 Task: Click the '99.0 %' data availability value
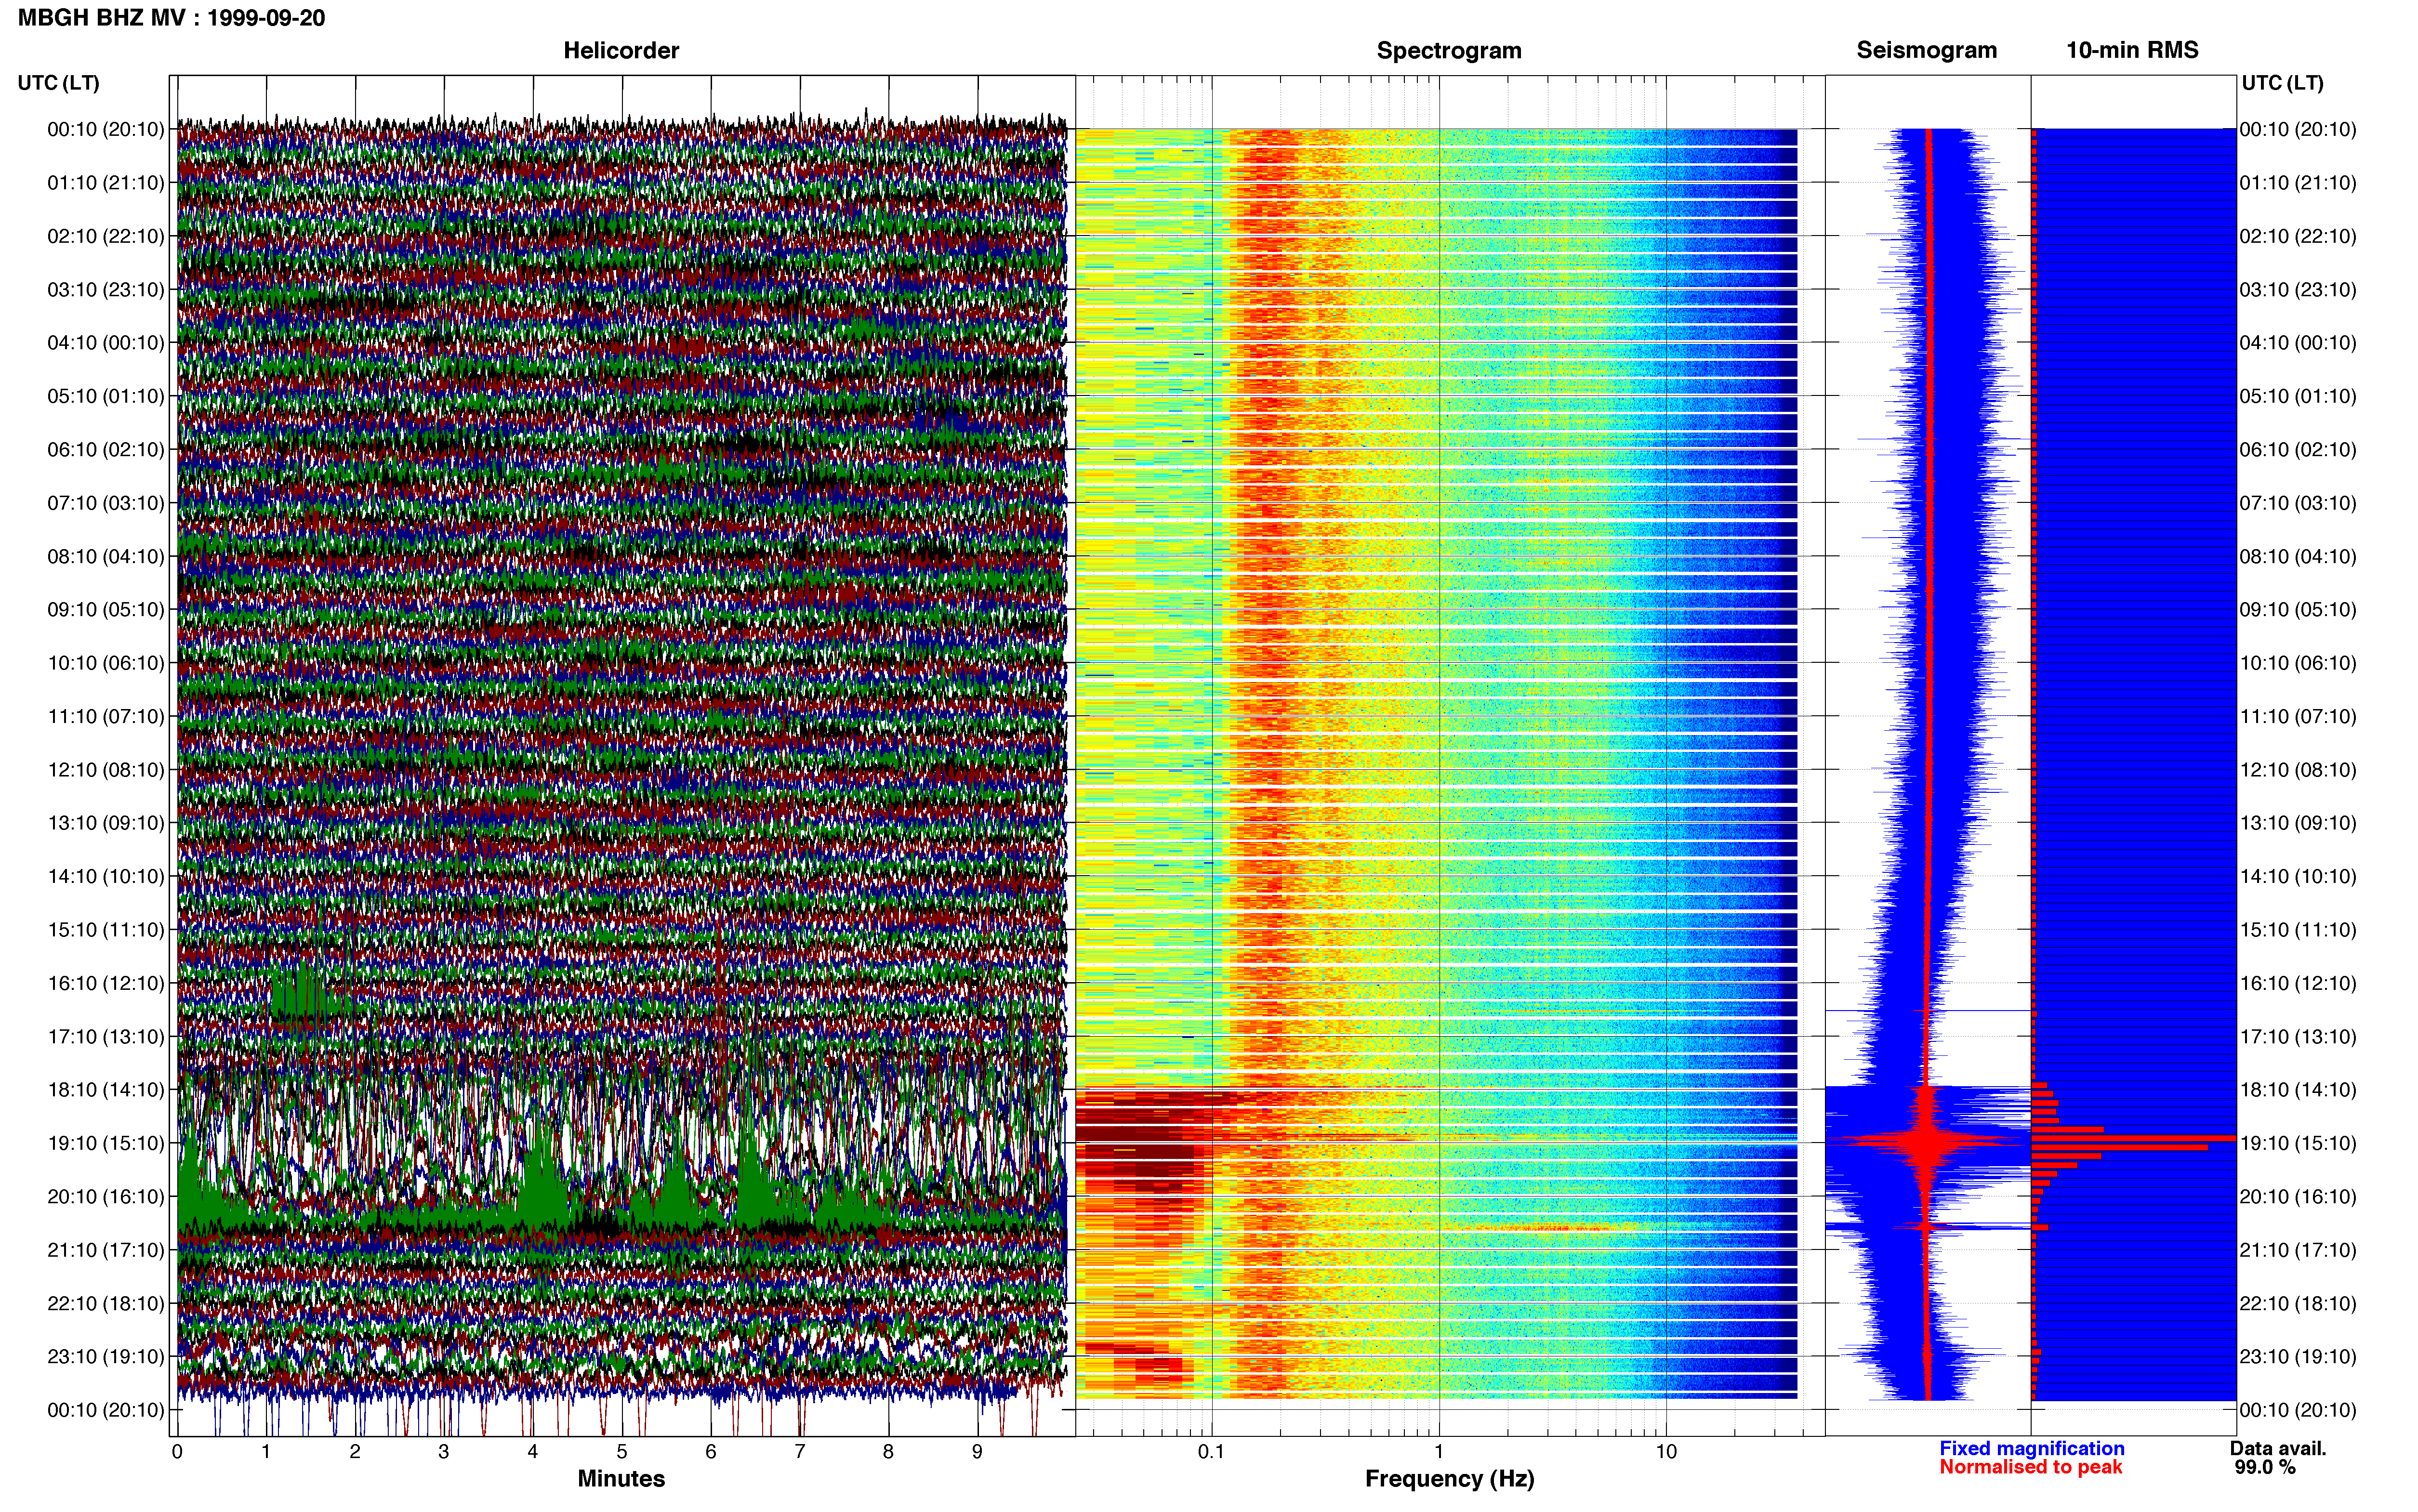2265,1468
